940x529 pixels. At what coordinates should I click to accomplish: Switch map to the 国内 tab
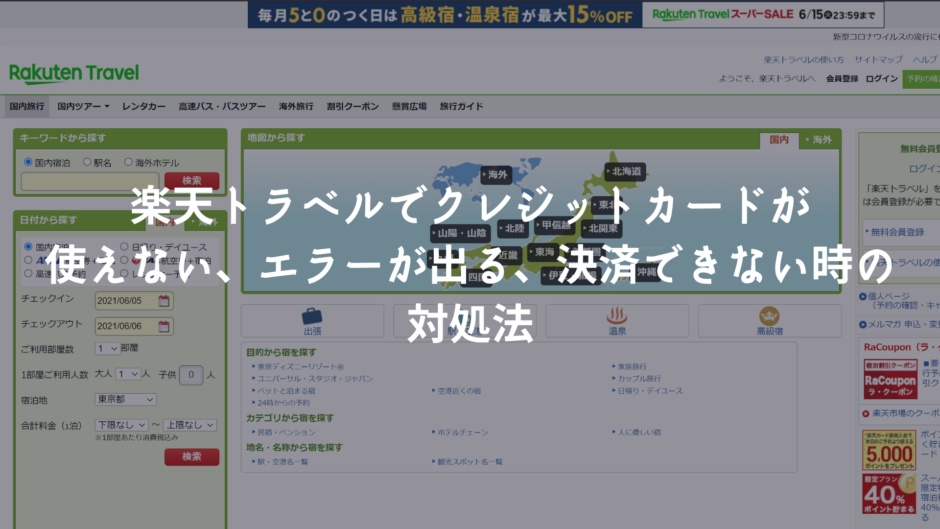coord(779,140)
